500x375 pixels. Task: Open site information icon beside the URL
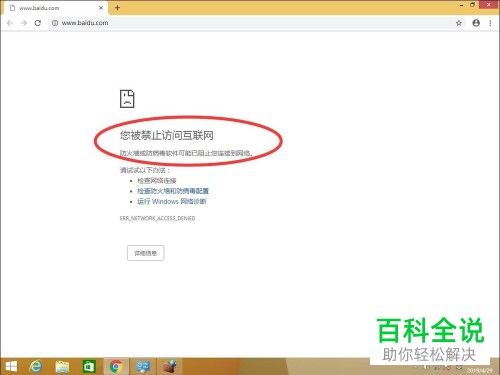pyautogui.click(x=55, y=23)
